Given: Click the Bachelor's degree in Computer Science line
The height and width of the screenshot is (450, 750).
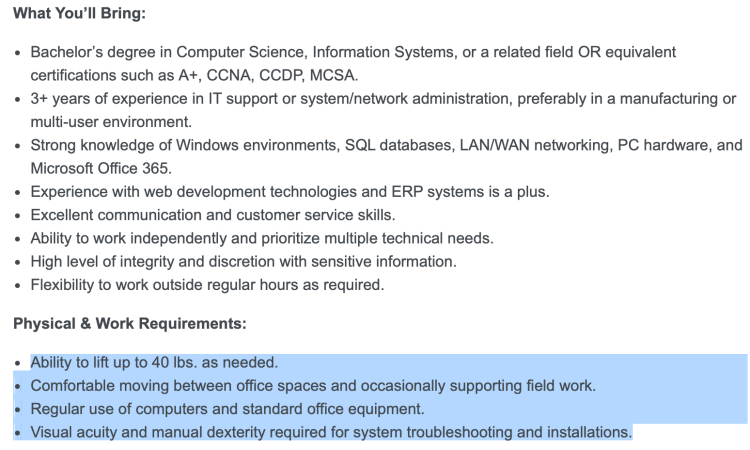Looking at the screenshot, I should click(353, 52).
